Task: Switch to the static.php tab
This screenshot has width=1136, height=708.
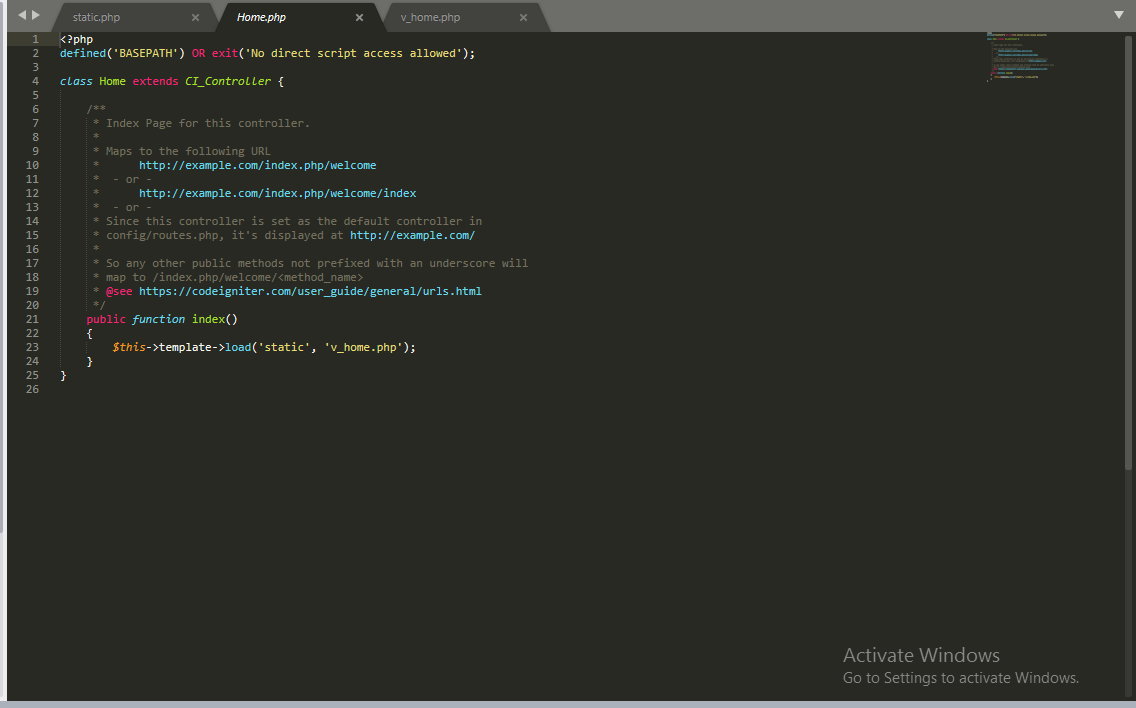Action: click(97, 17)
